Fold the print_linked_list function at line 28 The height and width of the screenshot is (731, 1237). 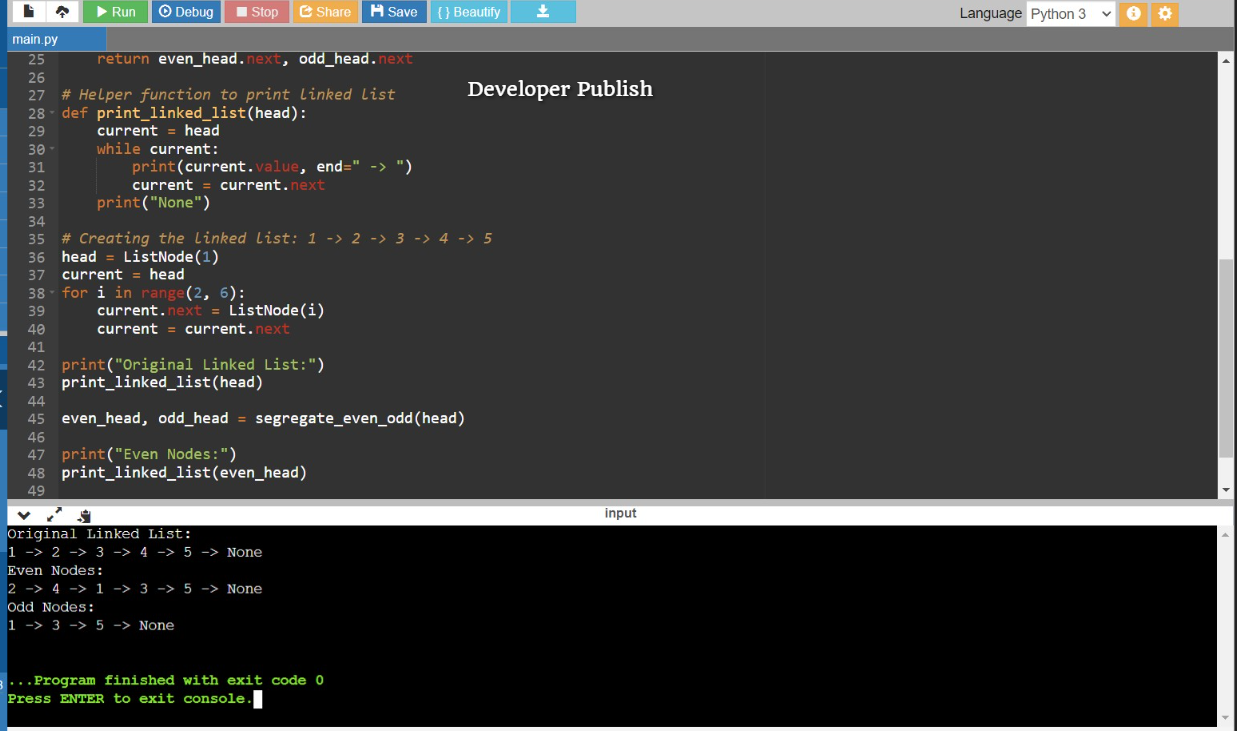[x=52, y=113]
